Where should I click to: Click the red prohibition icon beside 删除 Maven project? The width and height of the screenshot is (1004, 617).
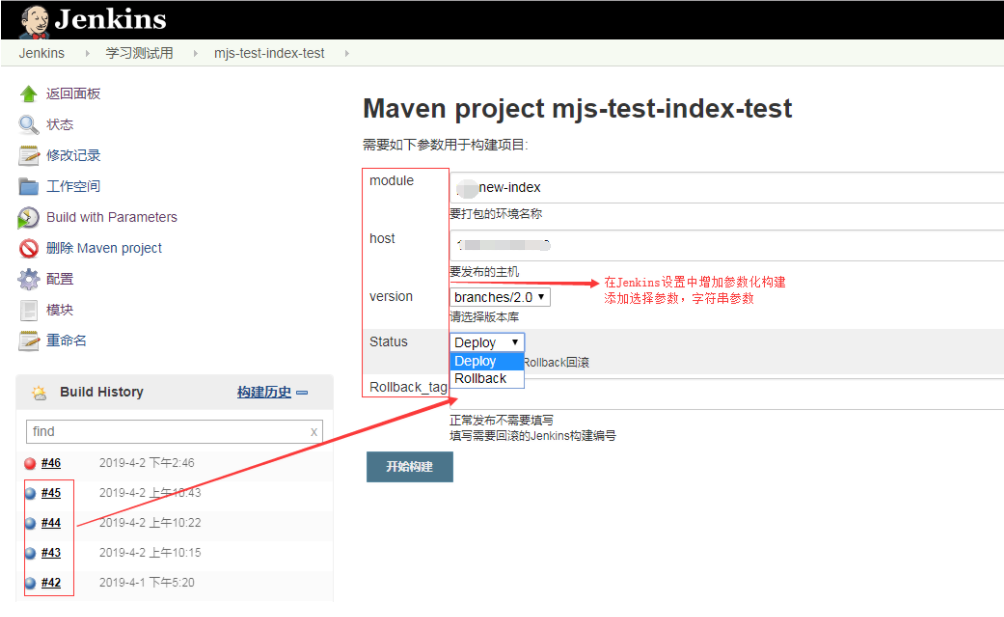[x=28, y=248]
